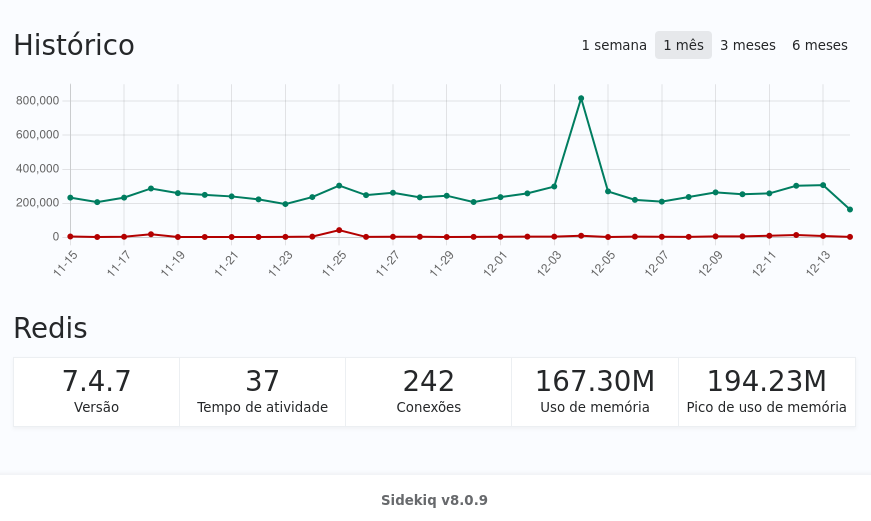The height and width of the screenshot is (521, 871).
Task: Click the last green data point on the chart
Action: (850, 209)
